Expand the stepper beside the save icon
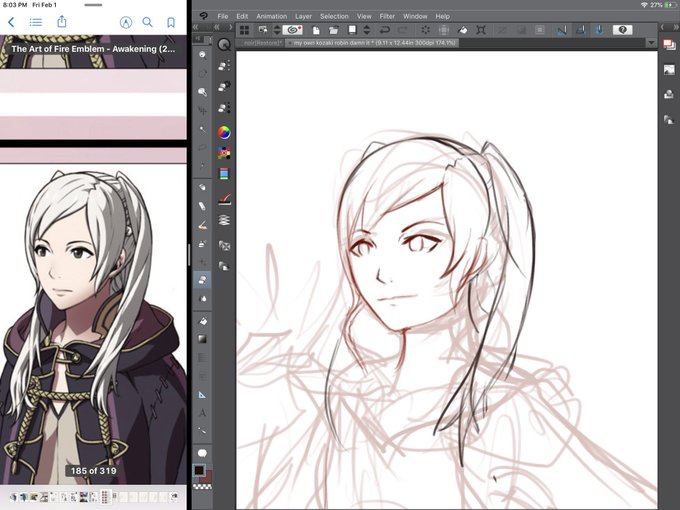Viewport: 680px width, 510px height. pyautogui.click(x=367, y=30)
